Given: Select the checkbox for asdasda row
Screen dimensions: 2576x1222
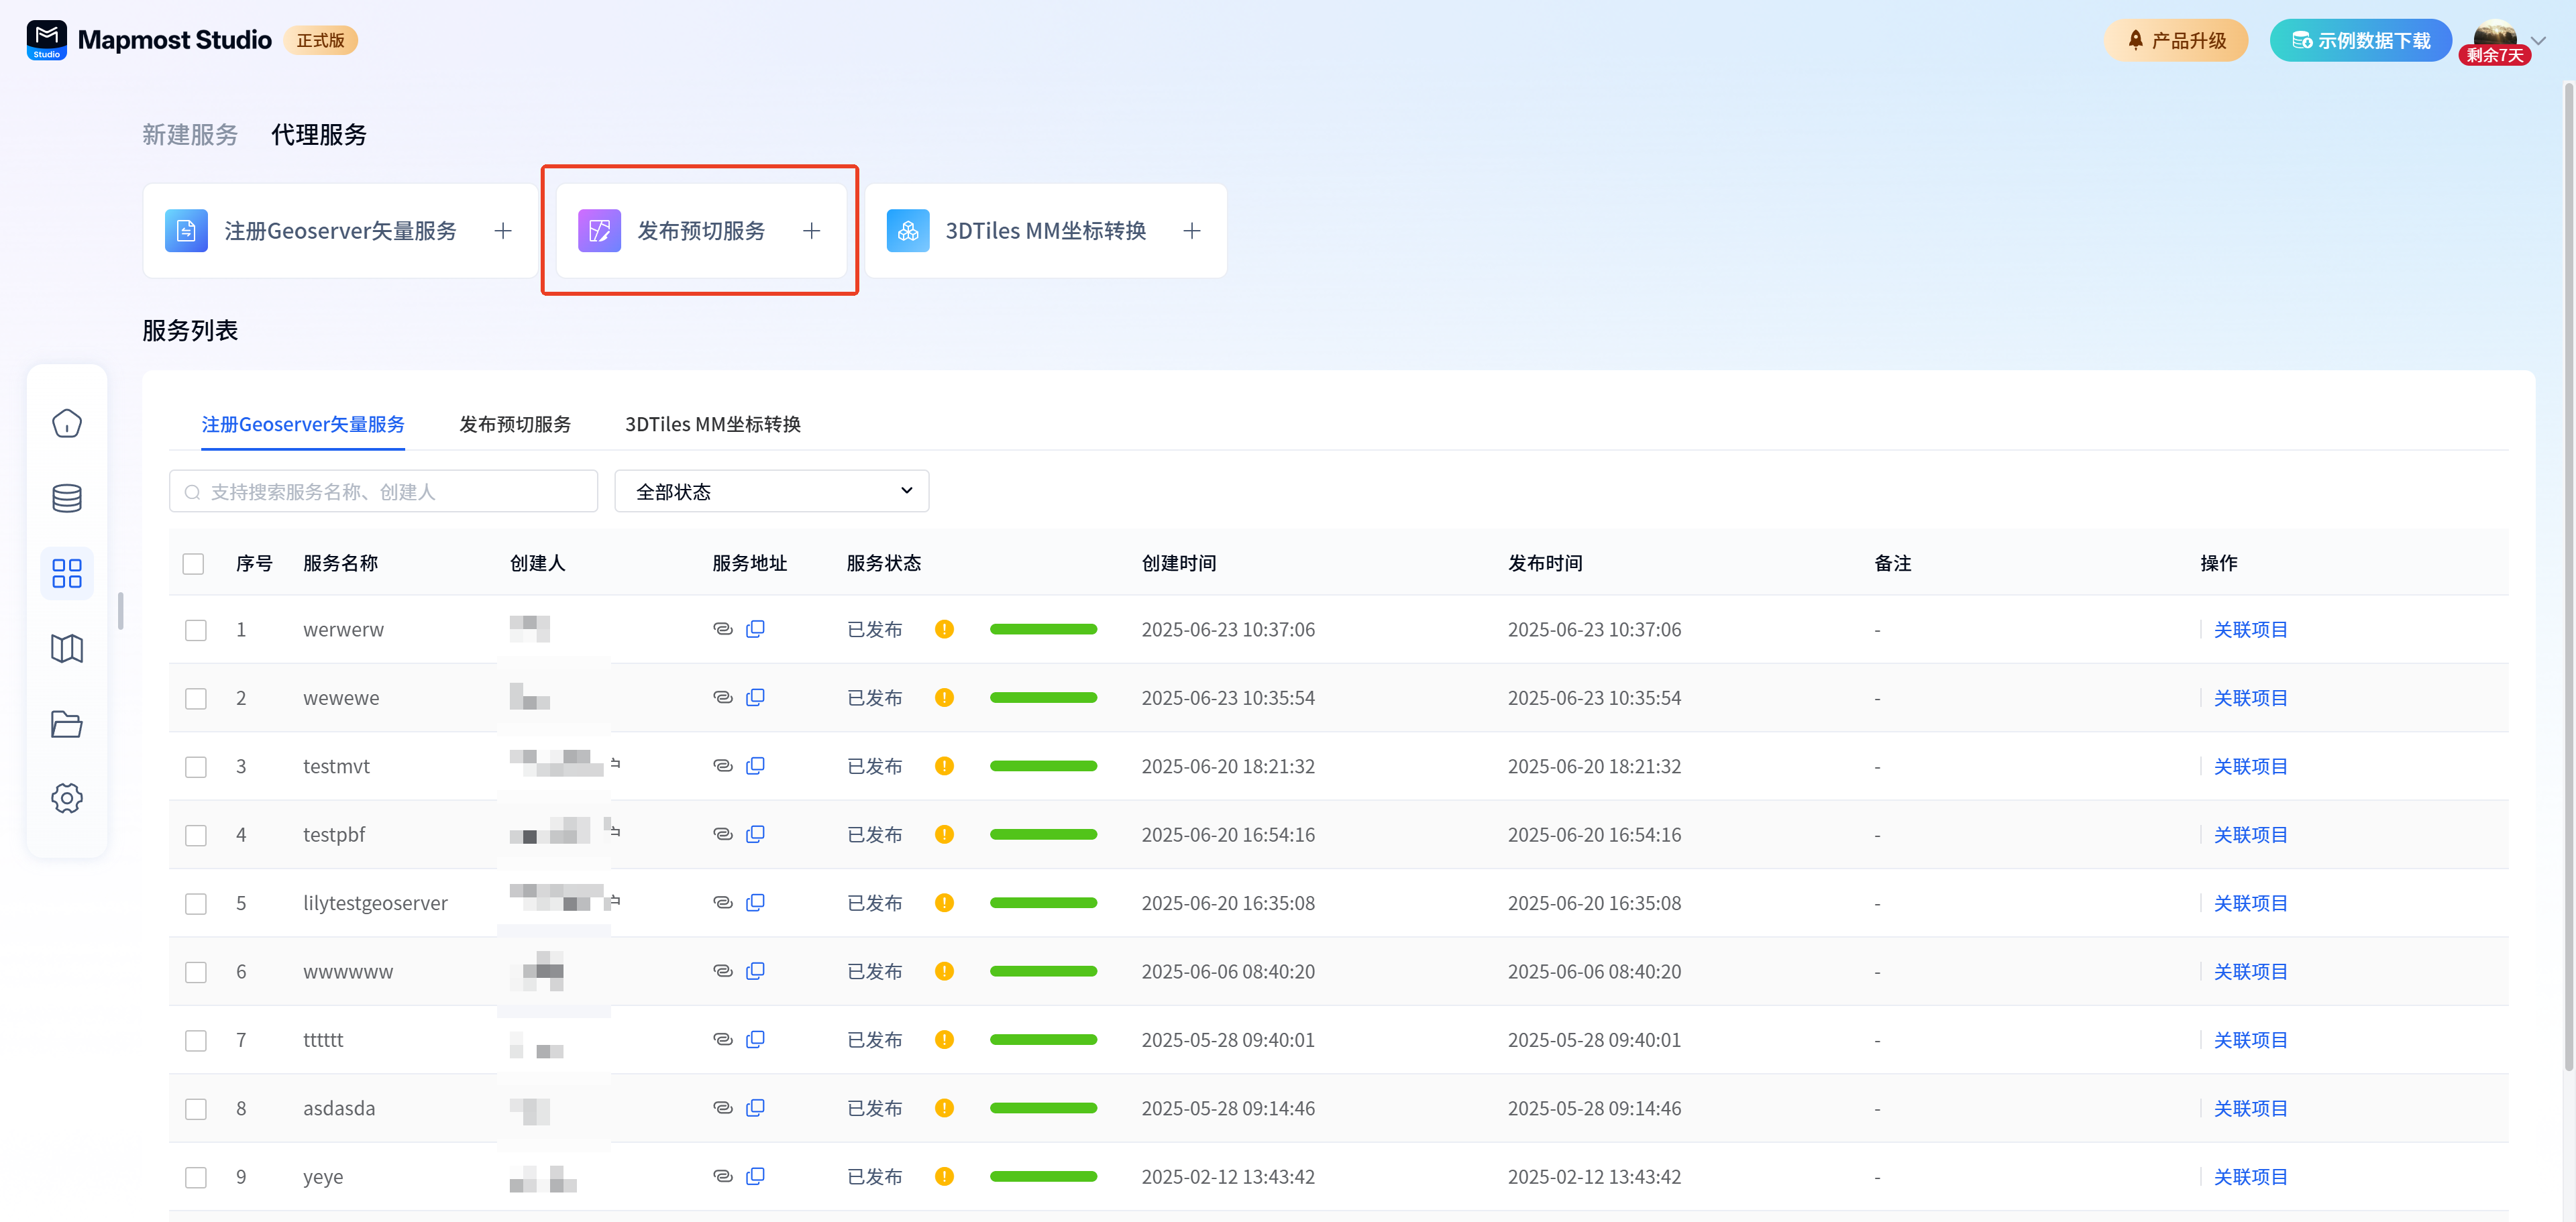Looking at the screenshot, I should [x=196, y=1109].
